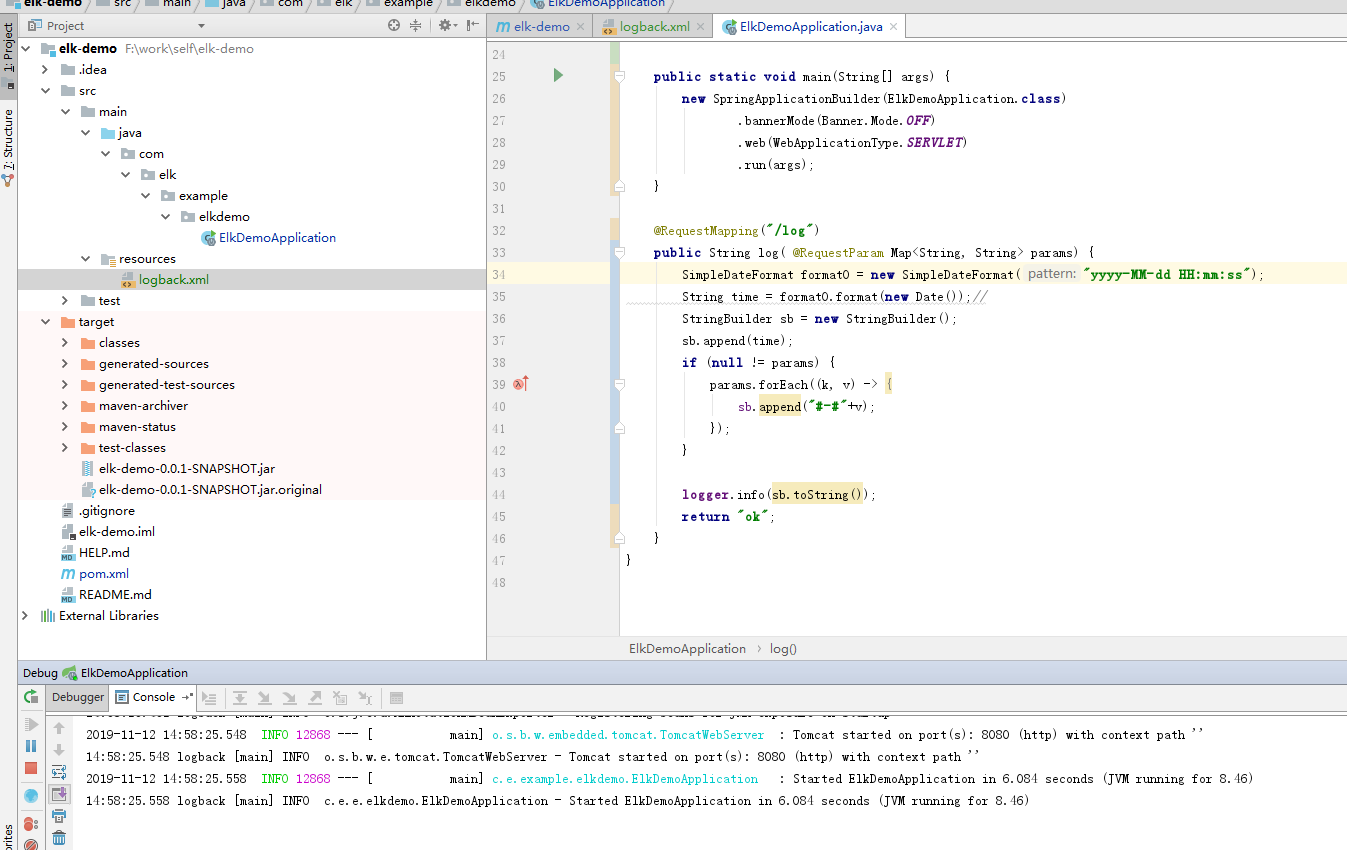1347x850 pixels.
Task: Click the globe icon in debug sidebar
Action: pos(31,796)
